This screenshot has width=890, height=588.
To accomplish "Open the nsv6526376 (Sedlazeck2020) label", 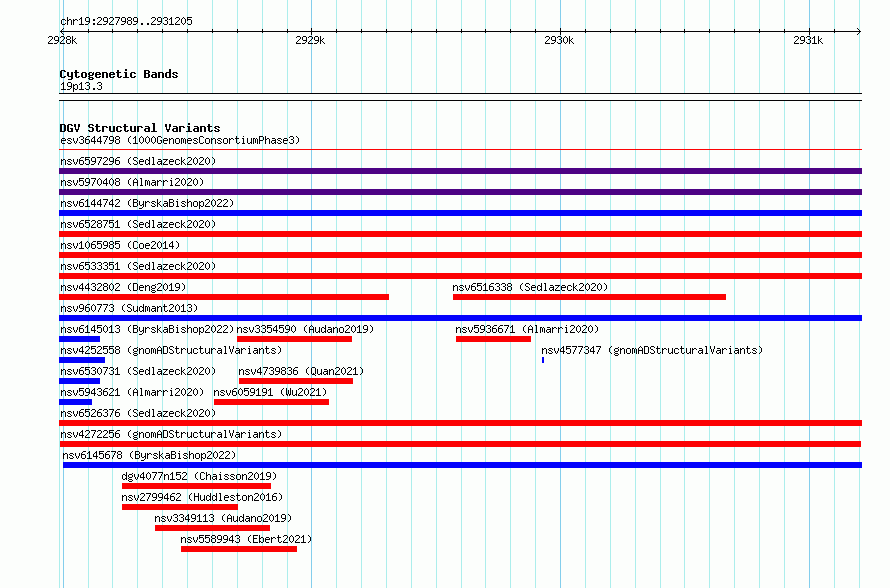I will pos(138,413).
